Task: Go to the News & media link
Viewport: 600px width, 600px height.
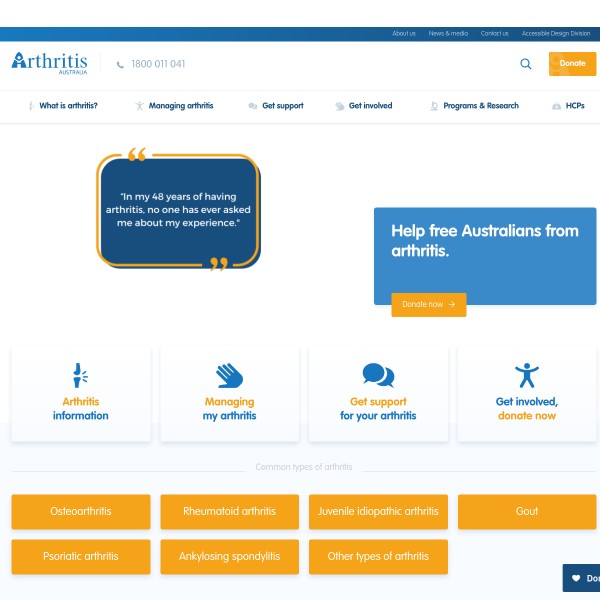Action: click(x=448, y=33)
